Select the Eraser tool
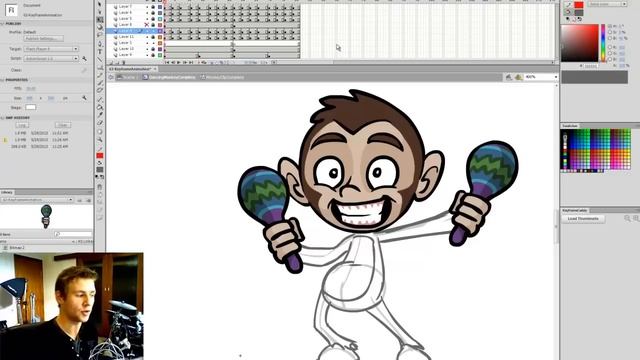Screen dimensions: 640x360 100,123
